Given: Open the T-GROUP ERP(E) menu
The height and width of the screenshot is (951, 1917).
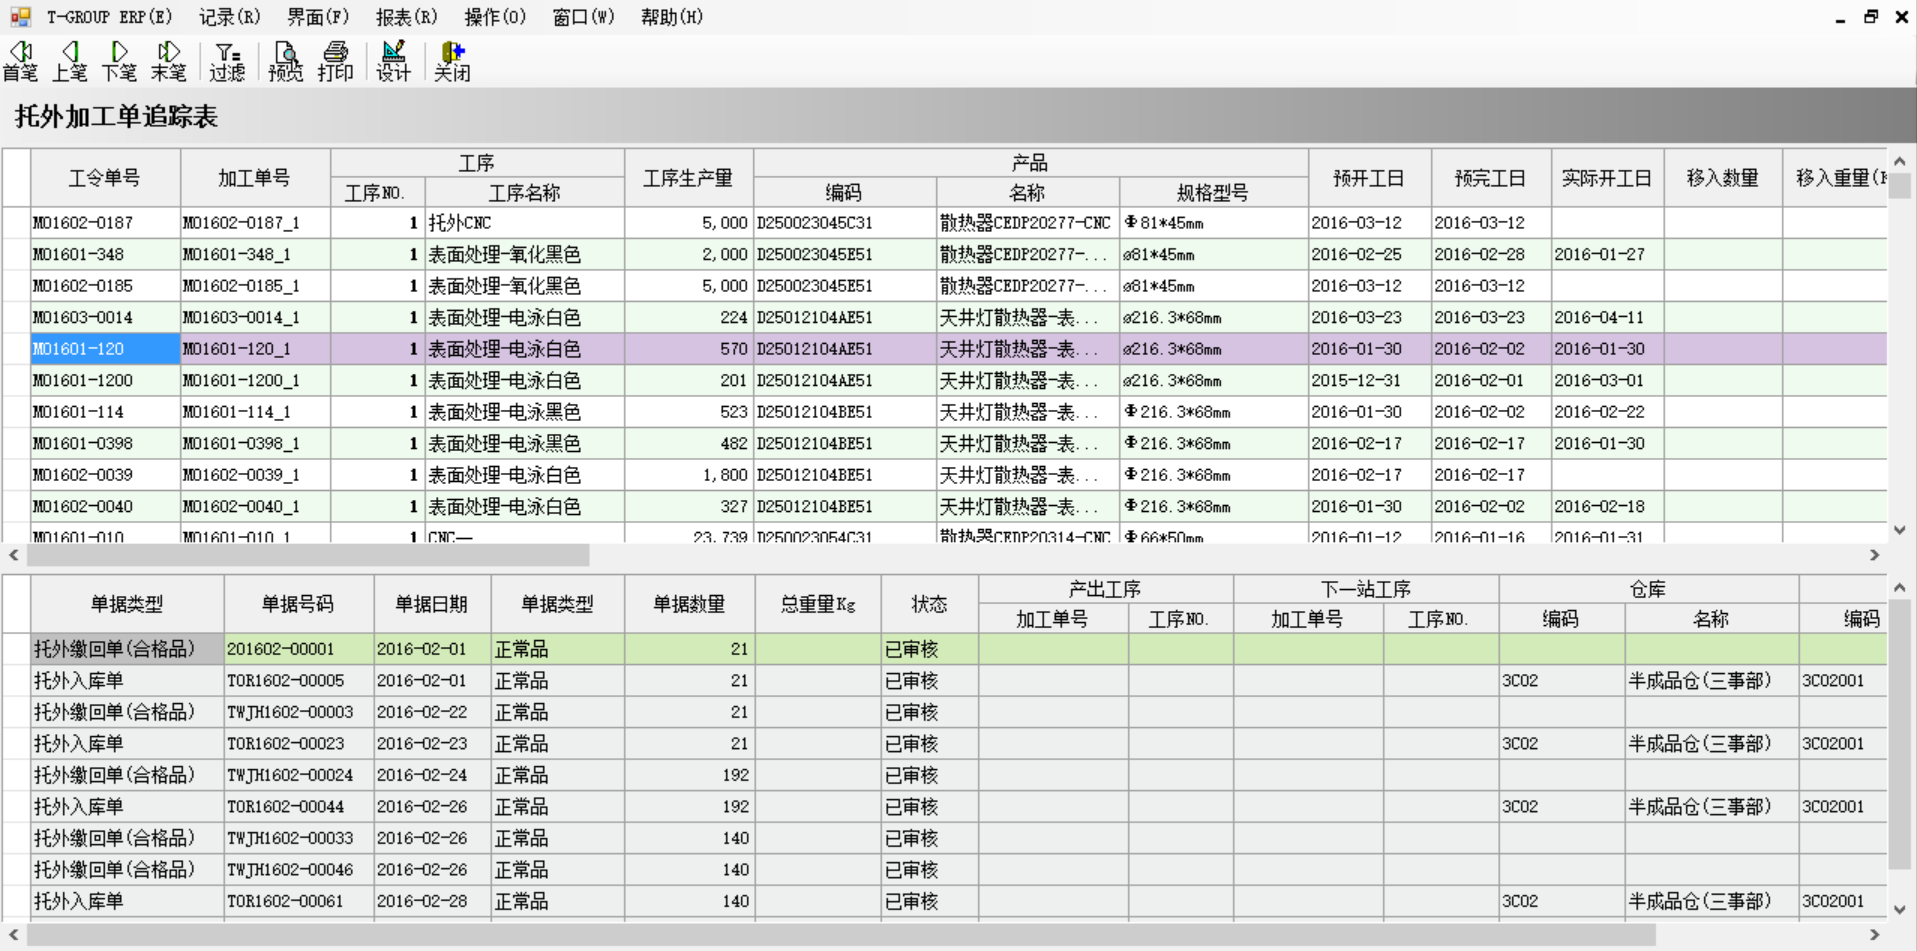Looking at the screenshot, I should (x=110, y=17).
